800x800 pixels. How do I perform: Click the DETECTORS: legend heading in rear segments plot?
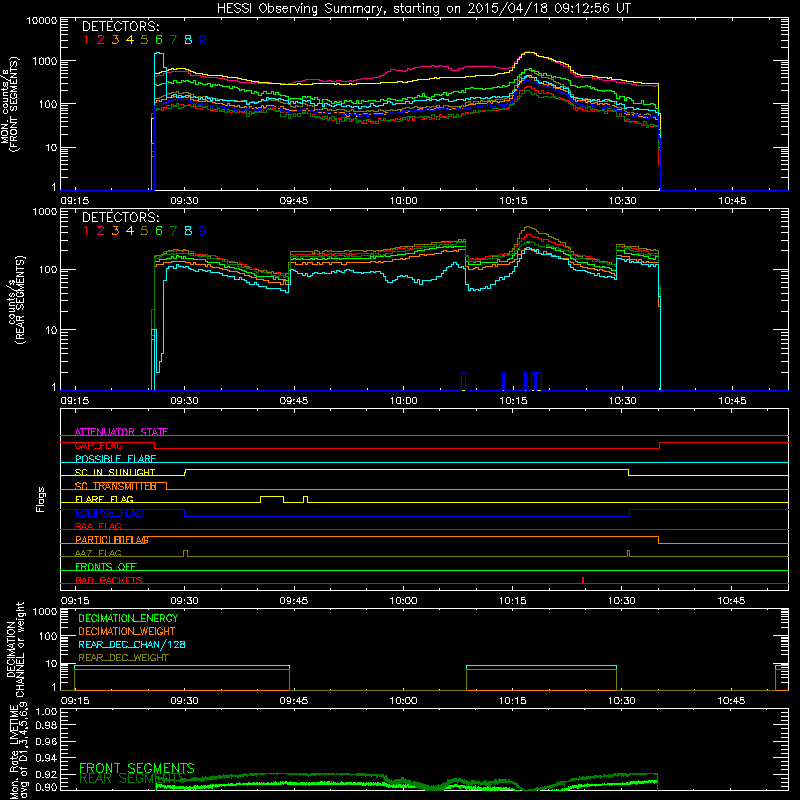[x=121, y=217]
